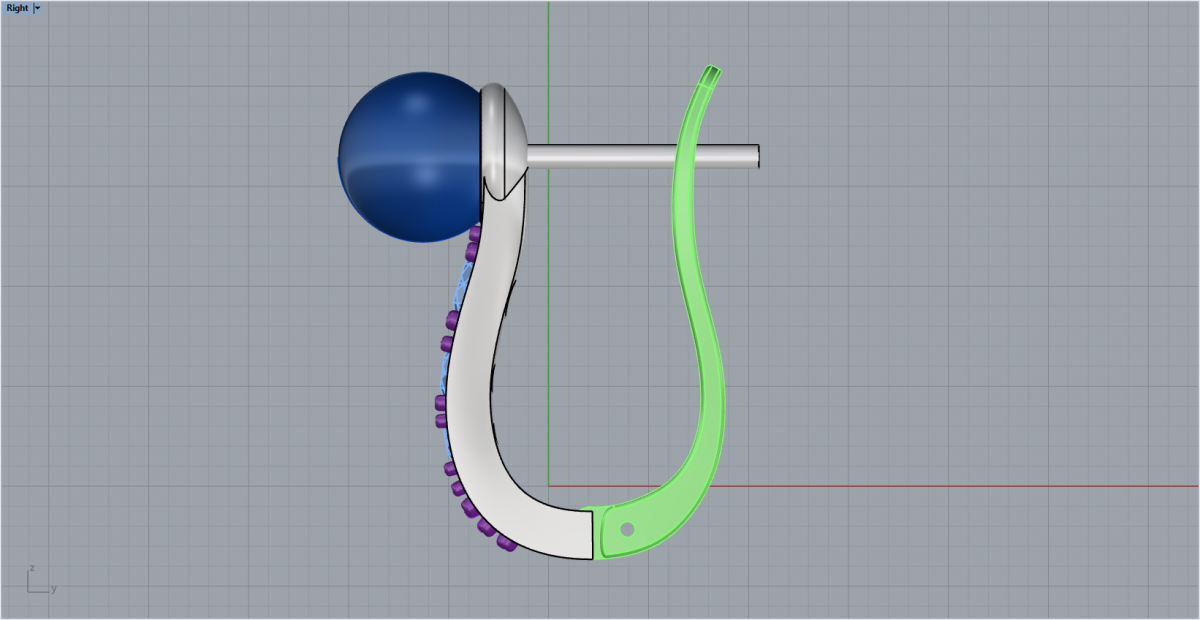This screenshot has width=1200, height=620.
Task: Click where post crosses the green wire
Action: tap(688, 156)
